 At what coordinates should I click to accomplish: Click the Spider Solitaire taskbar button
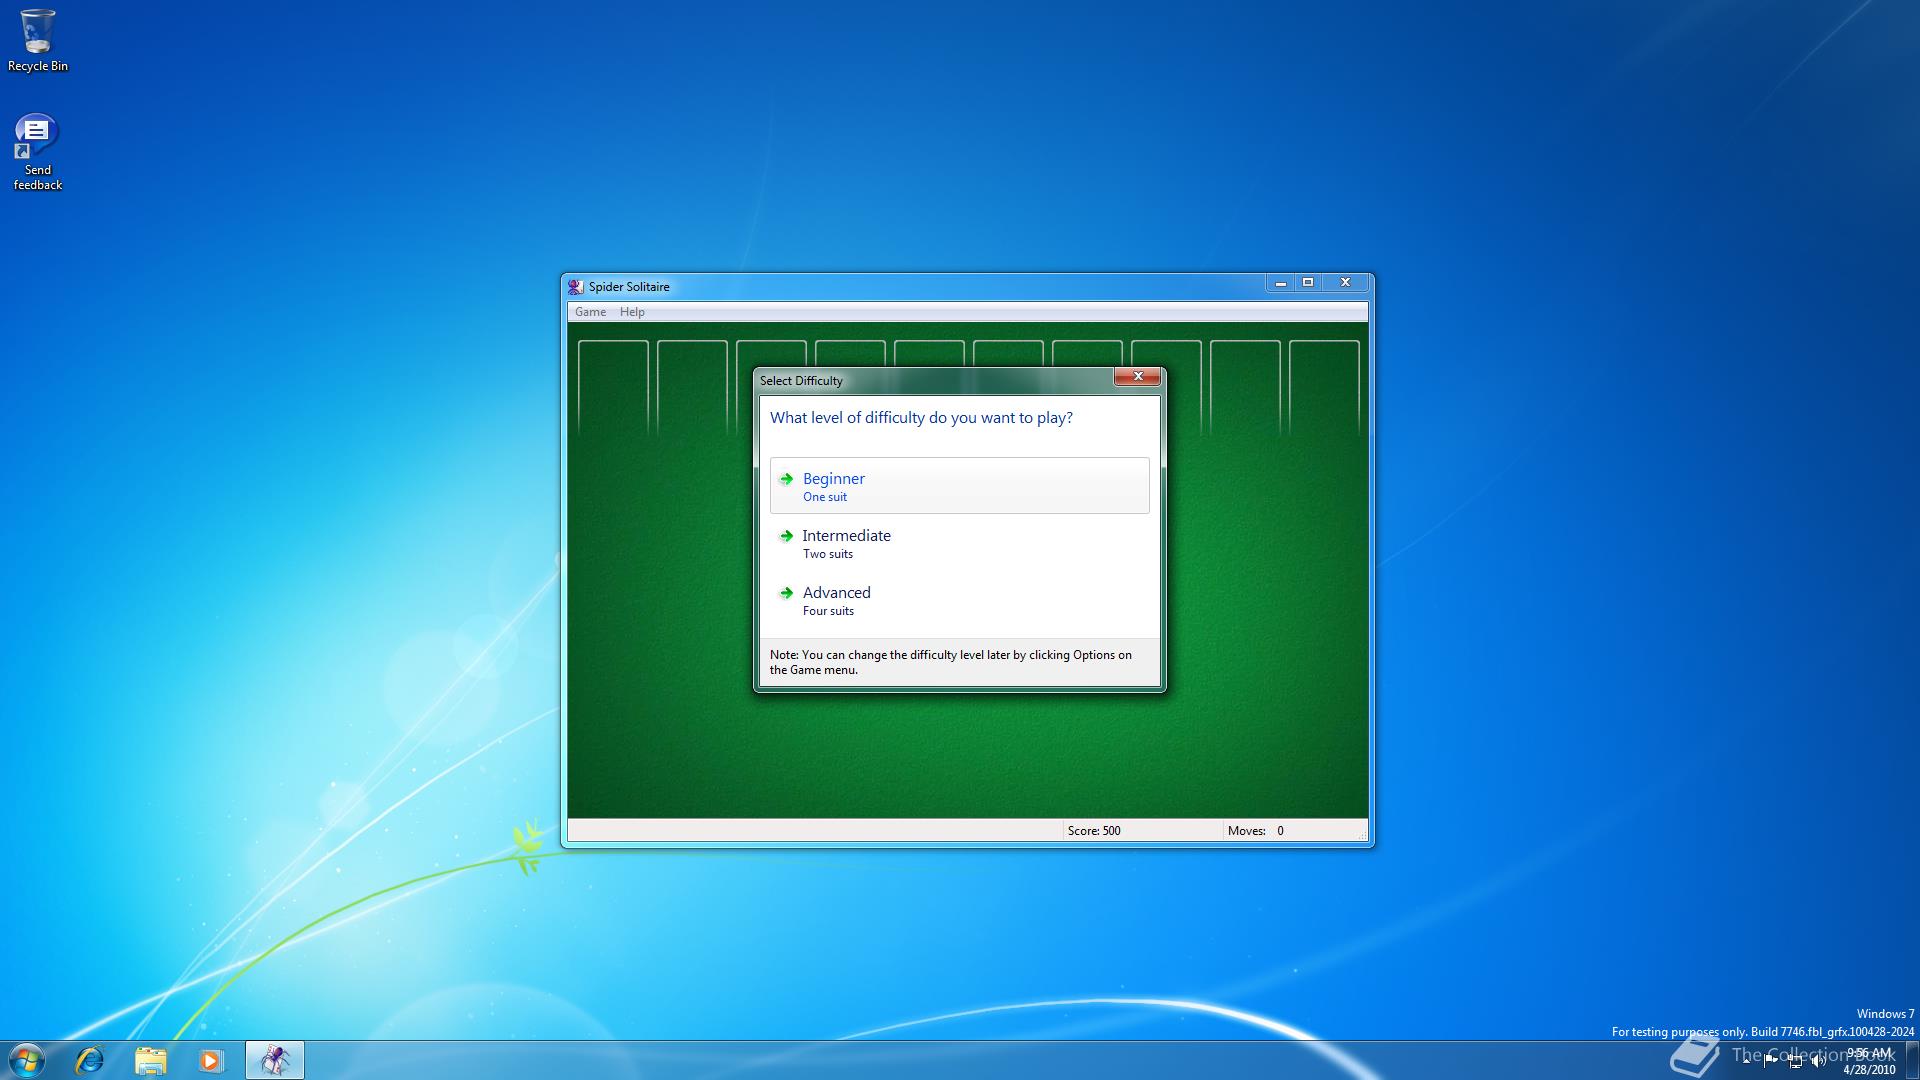pyautogui.click(x=275, y=1060)
